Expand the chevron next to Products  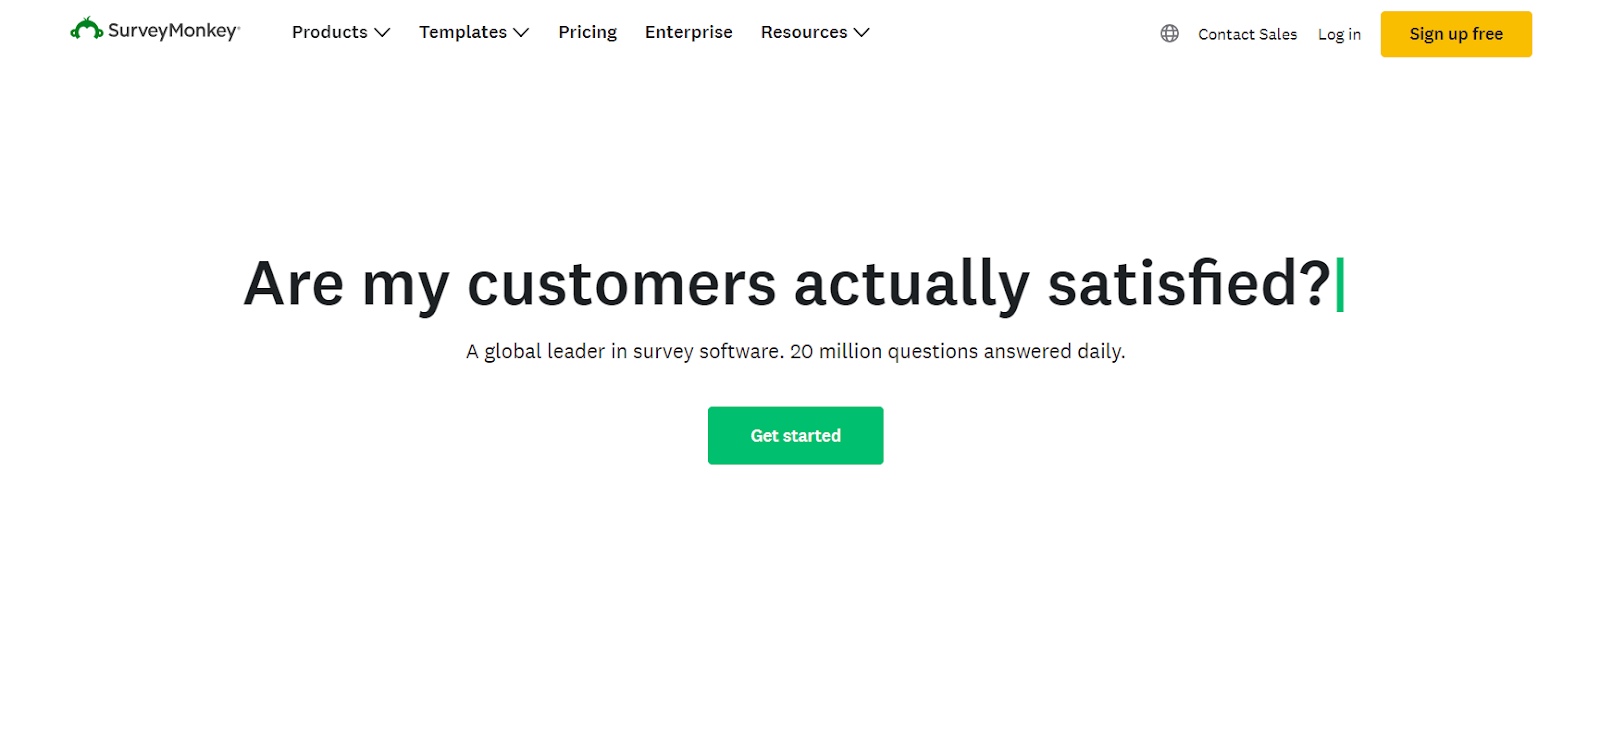[x=382, y=33]
